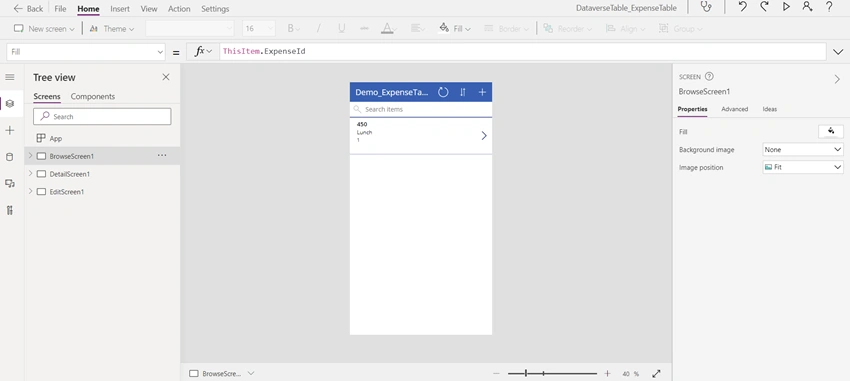Open the Border dropdown
The image size is (850, 381).
click(x=506, y=29)
